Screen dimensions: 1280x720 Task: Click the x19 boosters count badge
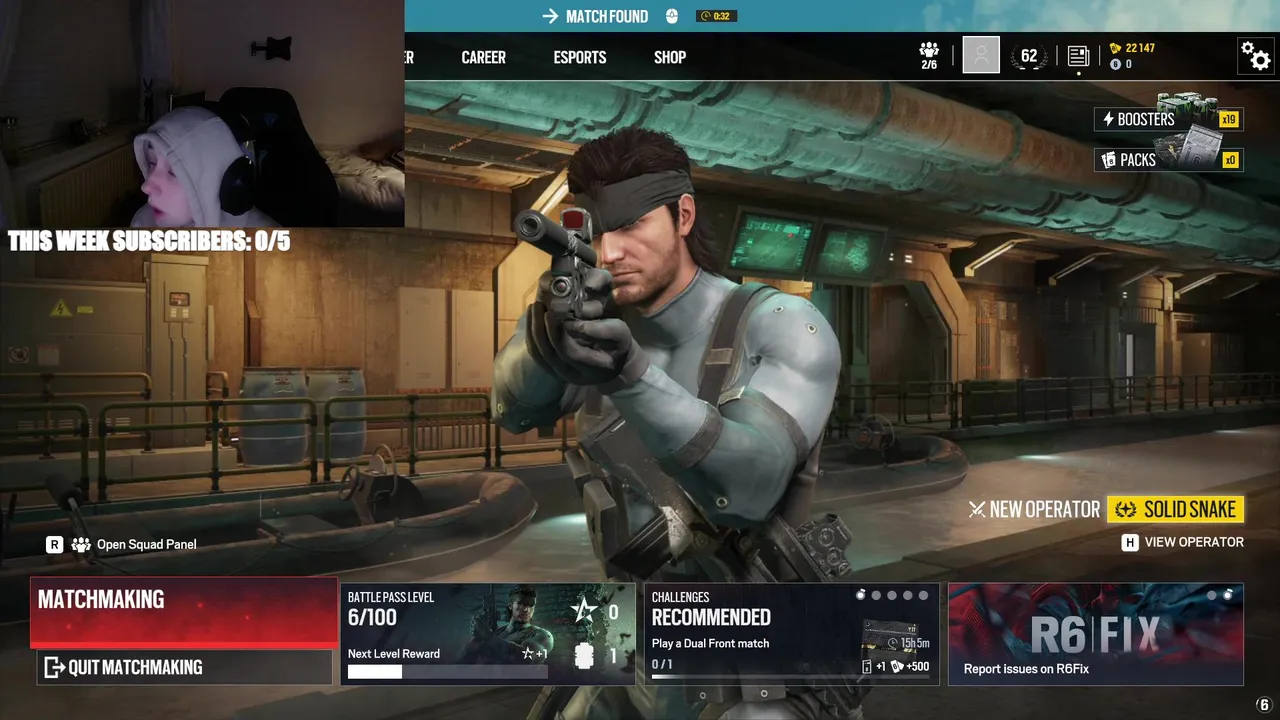click(x=1229, y=119)
